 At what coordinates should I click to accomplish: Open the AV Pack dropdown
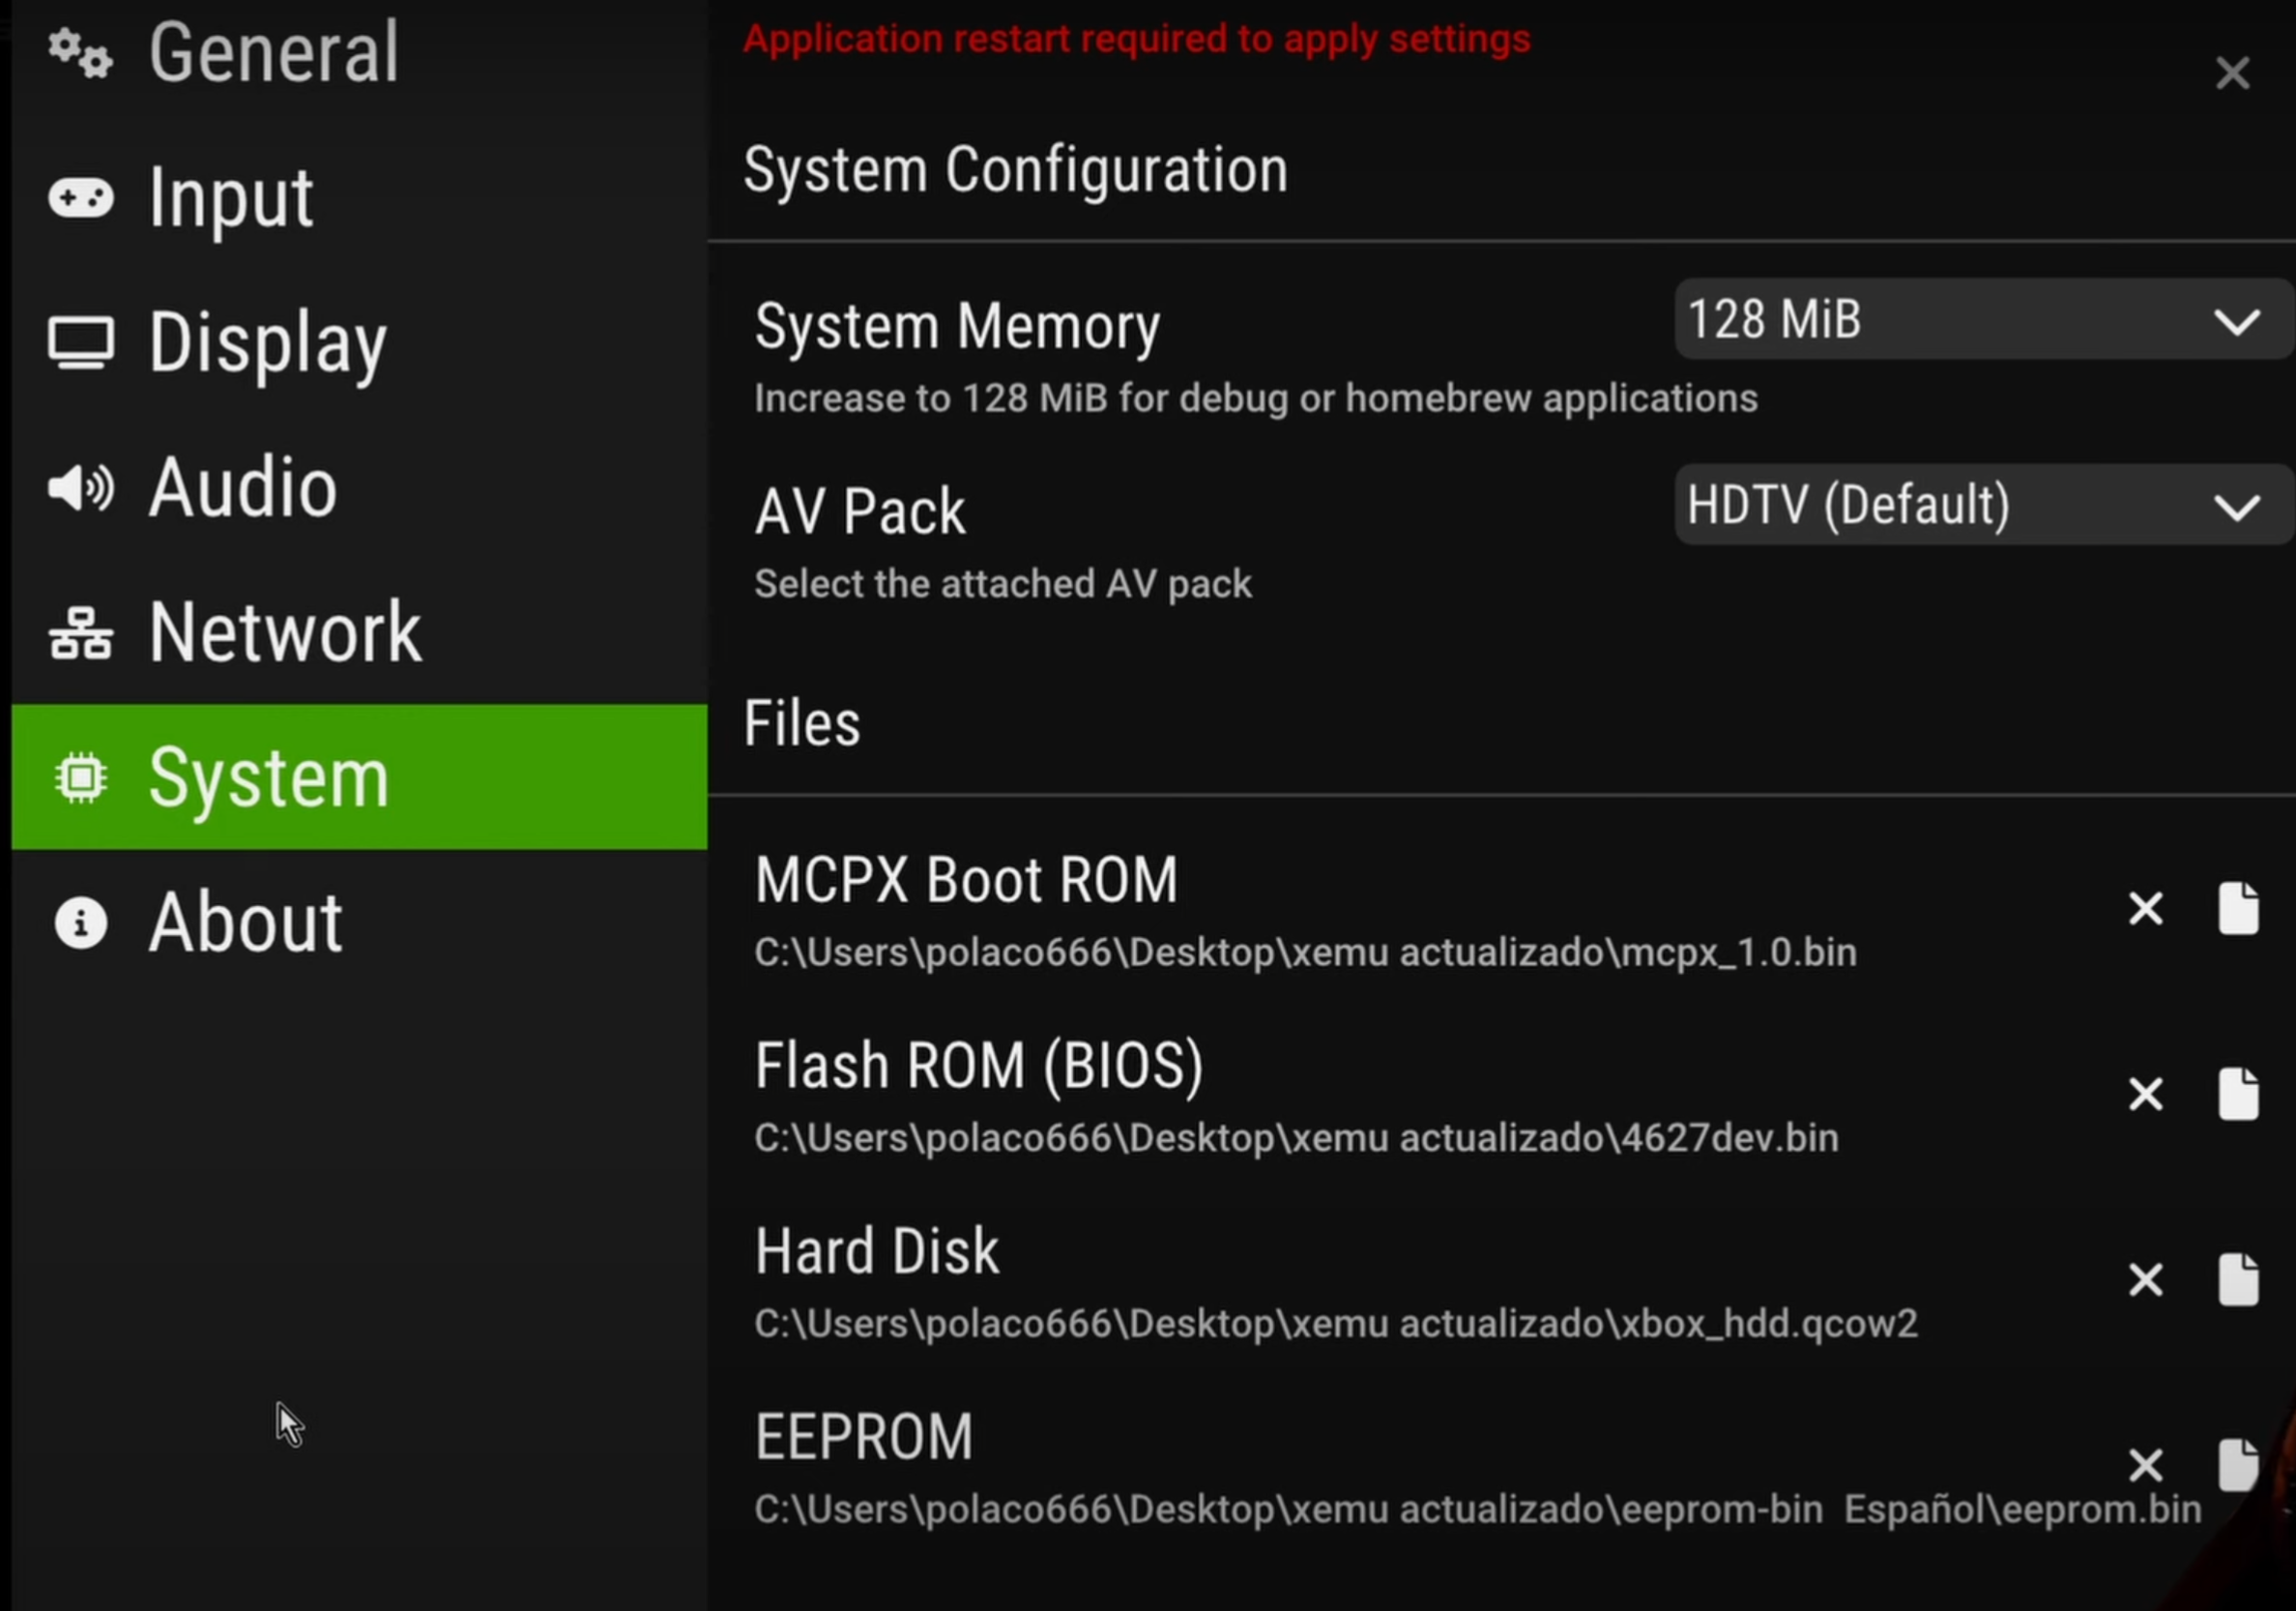click(x=1985, y=505)
